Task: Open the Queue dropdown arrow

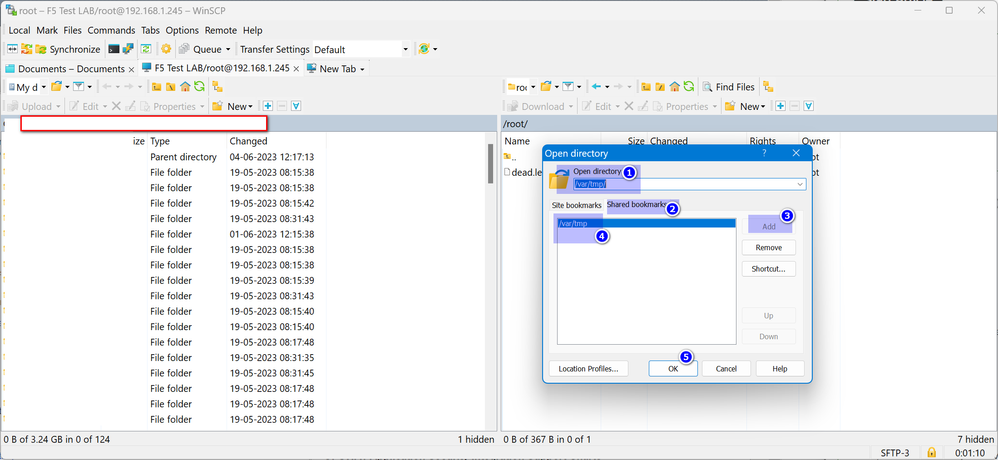Action: [228, 49]
